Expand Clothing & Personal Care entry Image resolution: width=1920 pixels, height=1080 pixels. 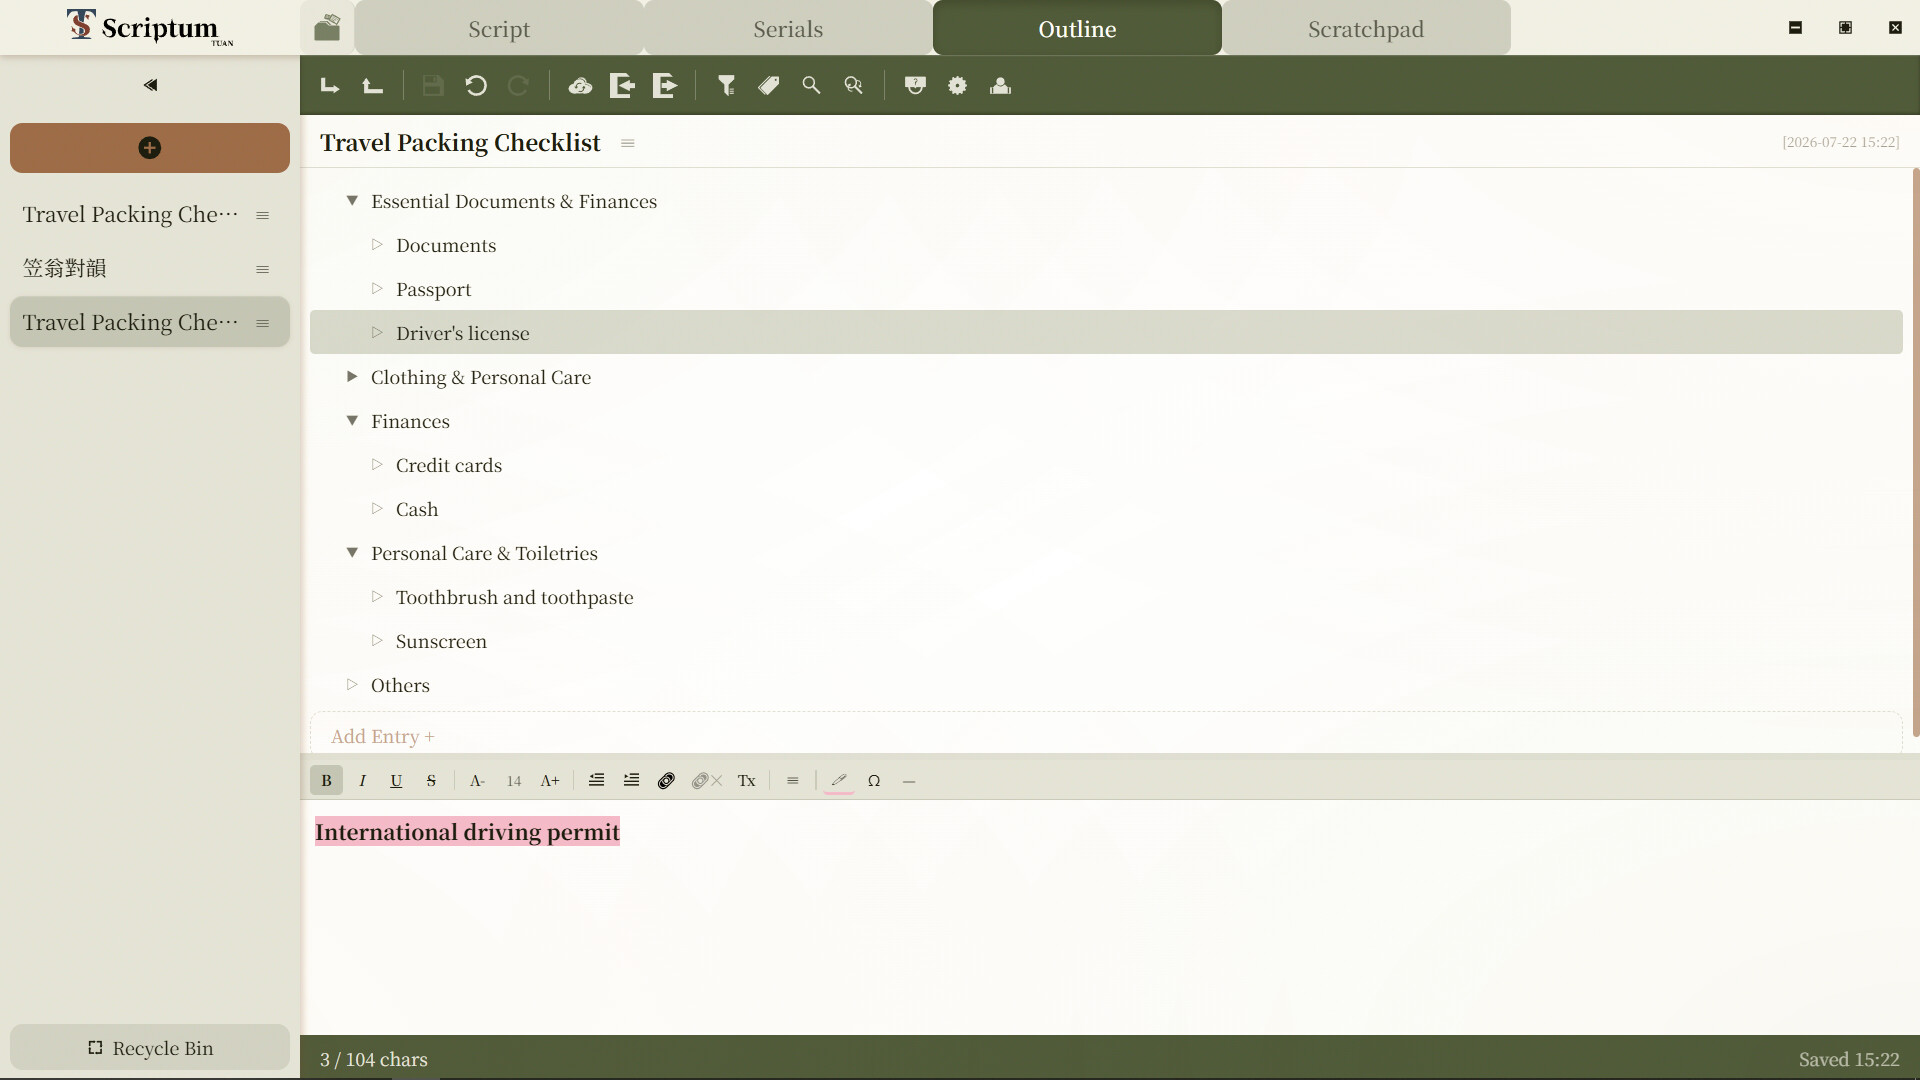[x=352, y=377]
